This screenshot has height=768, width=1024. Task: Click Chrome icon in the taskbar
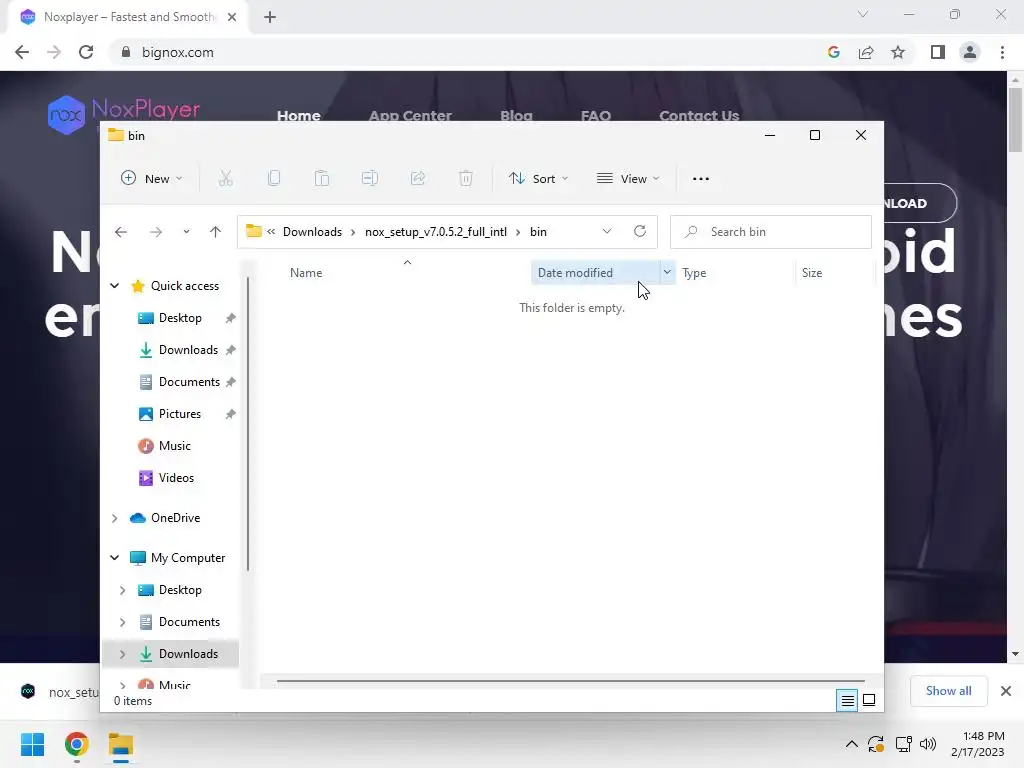[76, 744]
